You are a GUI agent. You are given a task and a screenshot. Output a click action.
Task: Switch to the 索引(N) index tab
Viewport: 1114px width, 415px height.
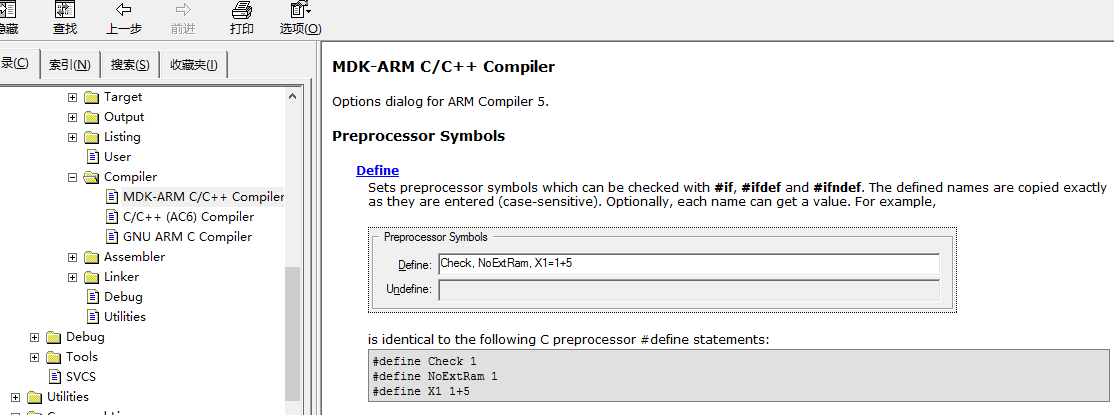(x=70, y=65)
